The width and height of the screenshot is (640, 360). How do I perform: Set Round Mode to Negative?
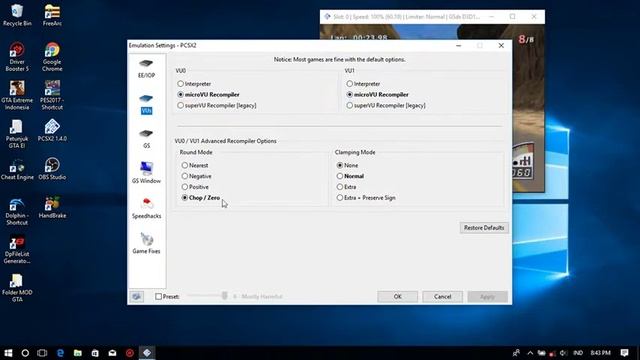coord(196,176)
